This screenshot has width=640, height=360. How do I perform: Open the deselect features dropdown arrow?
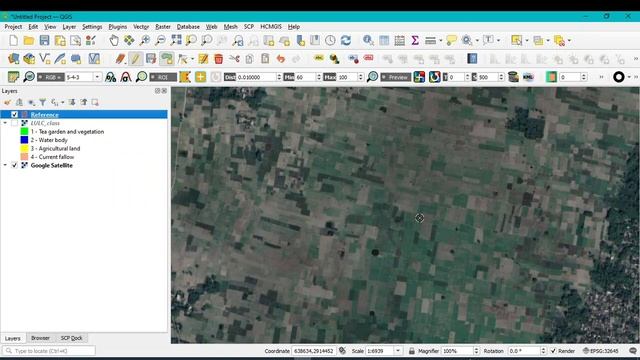[569, 40]
